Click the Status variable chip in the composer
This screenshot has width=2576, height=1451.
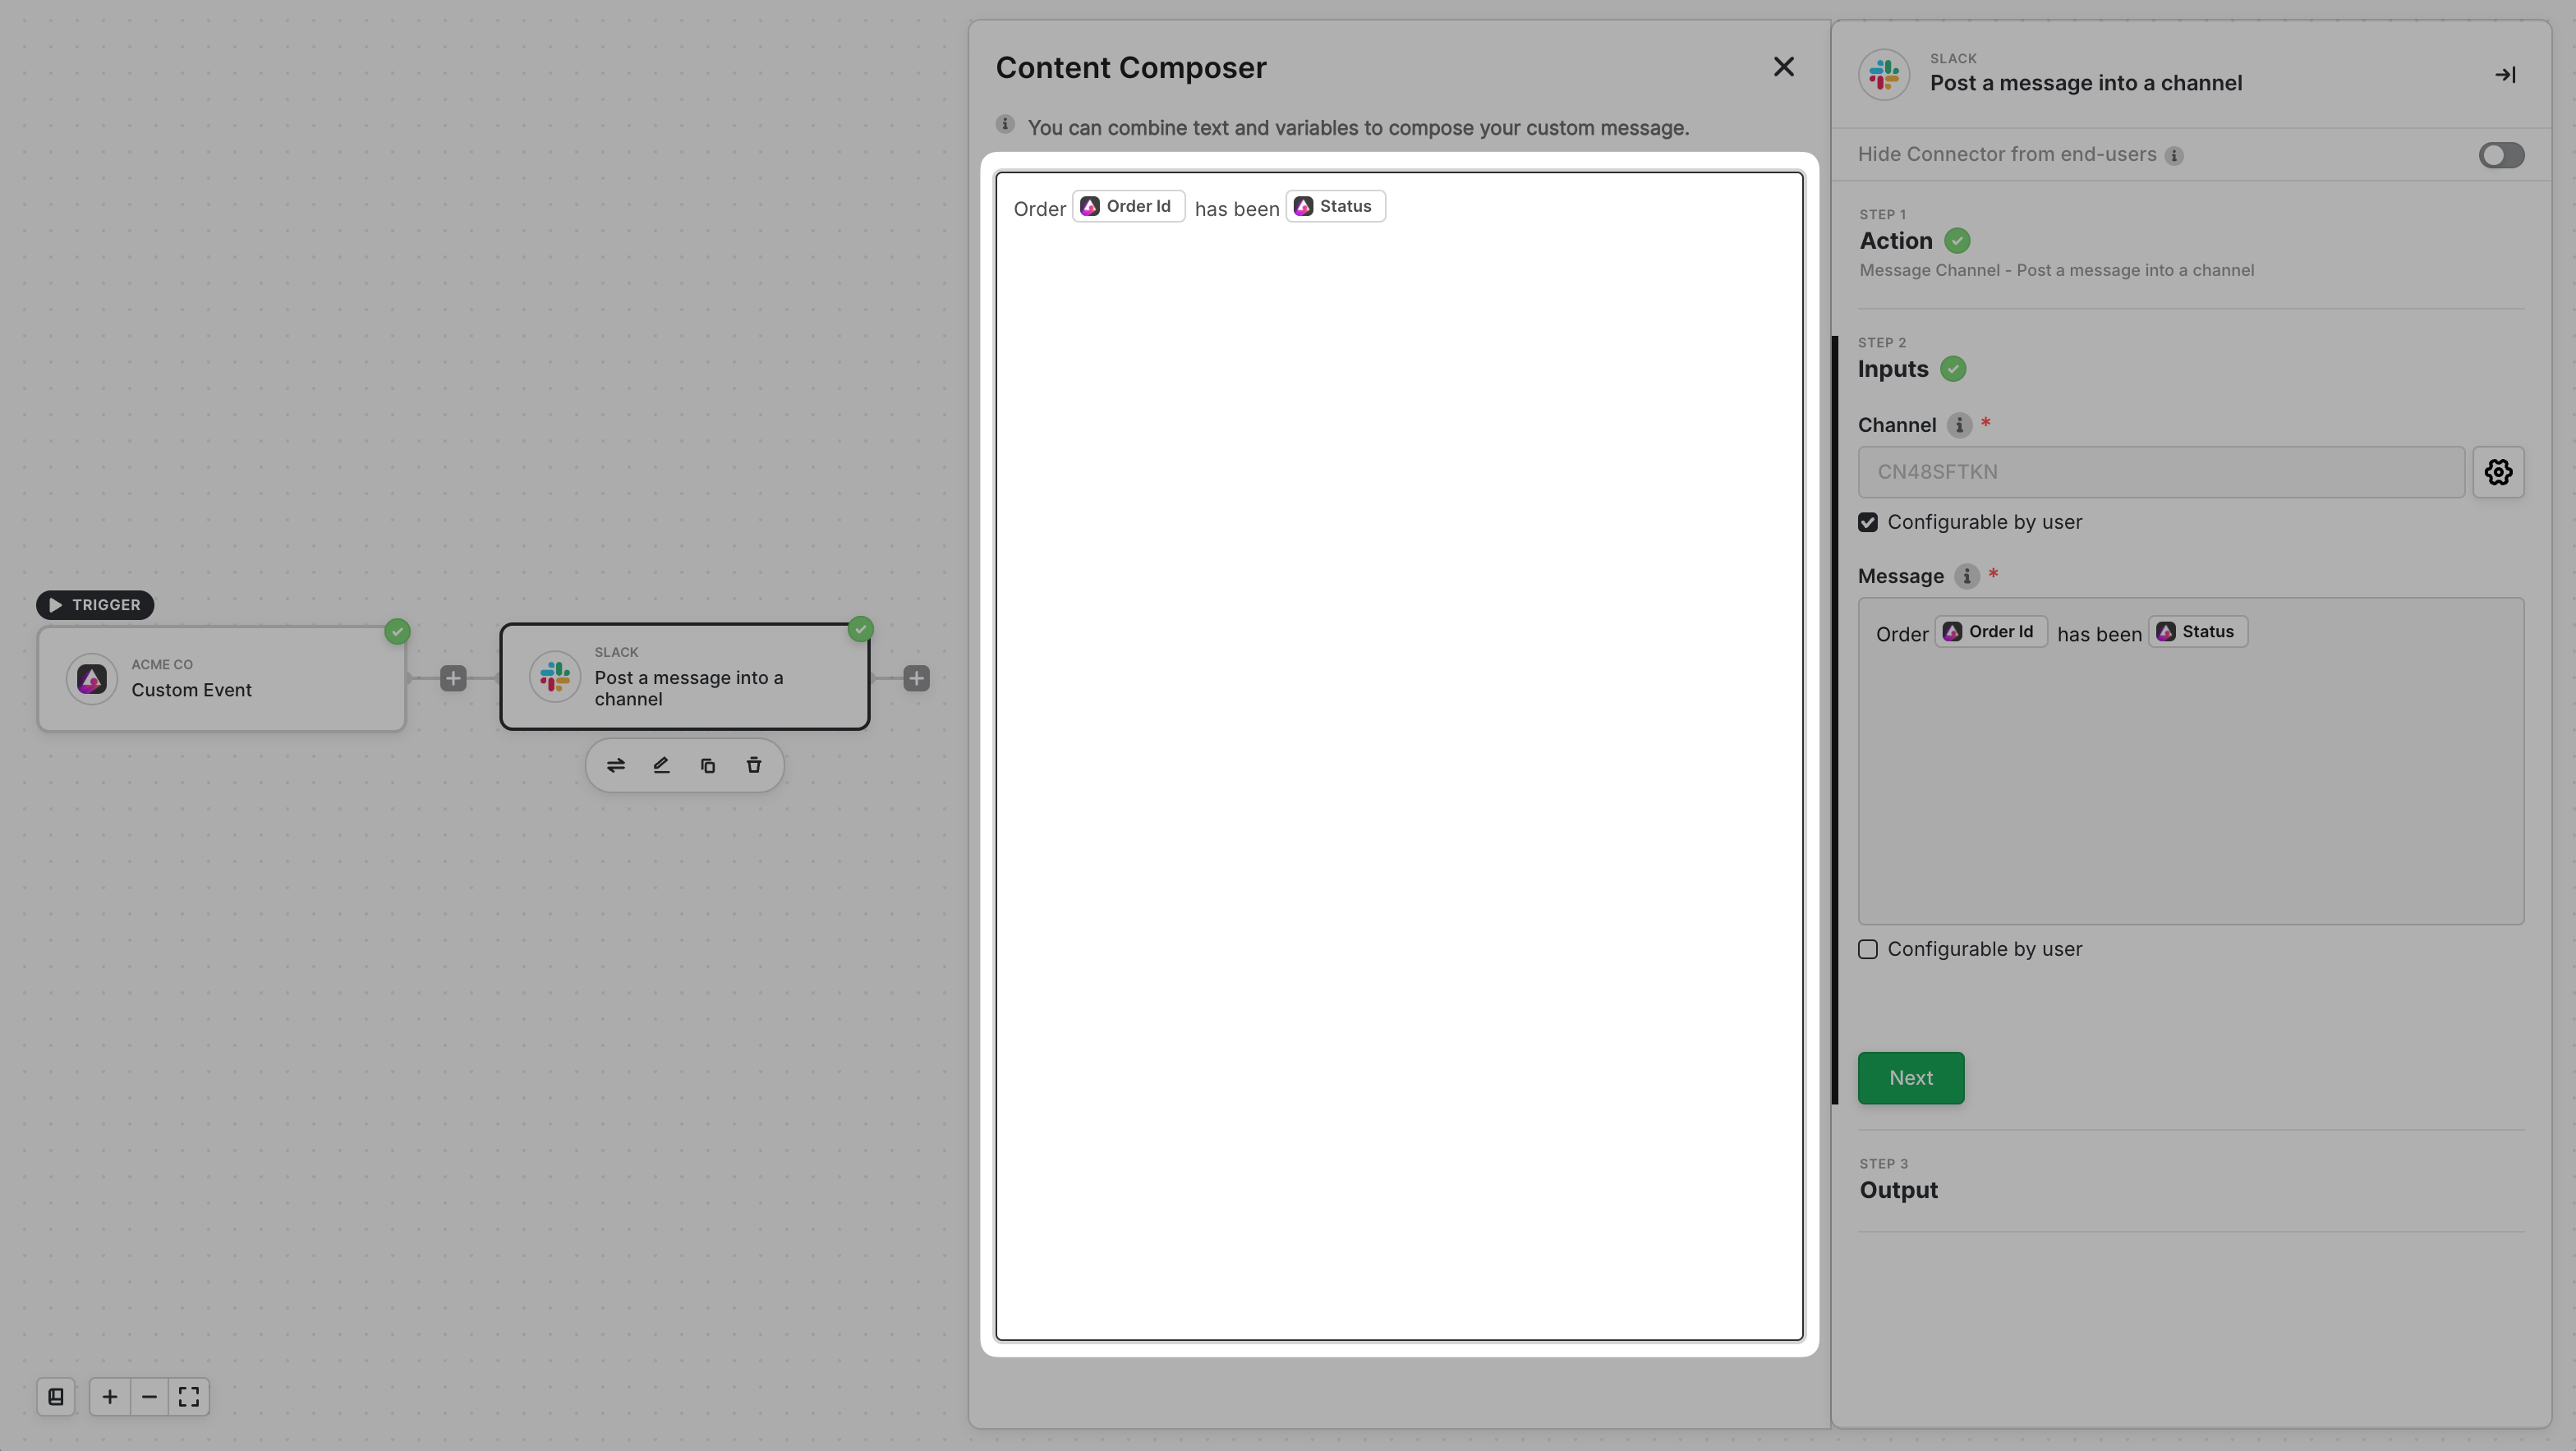[1335, 207]
